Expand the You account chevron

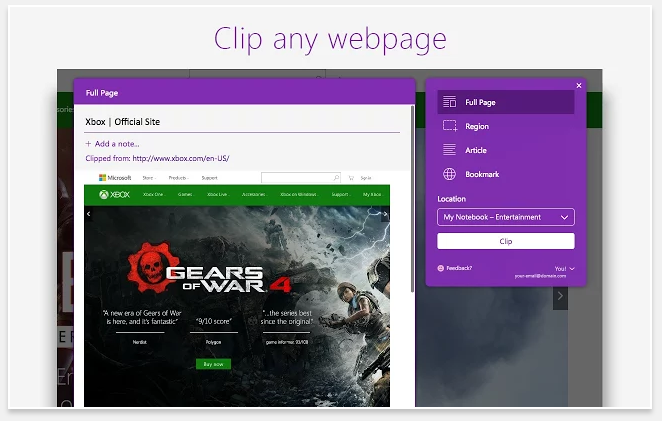pos(572,269)
